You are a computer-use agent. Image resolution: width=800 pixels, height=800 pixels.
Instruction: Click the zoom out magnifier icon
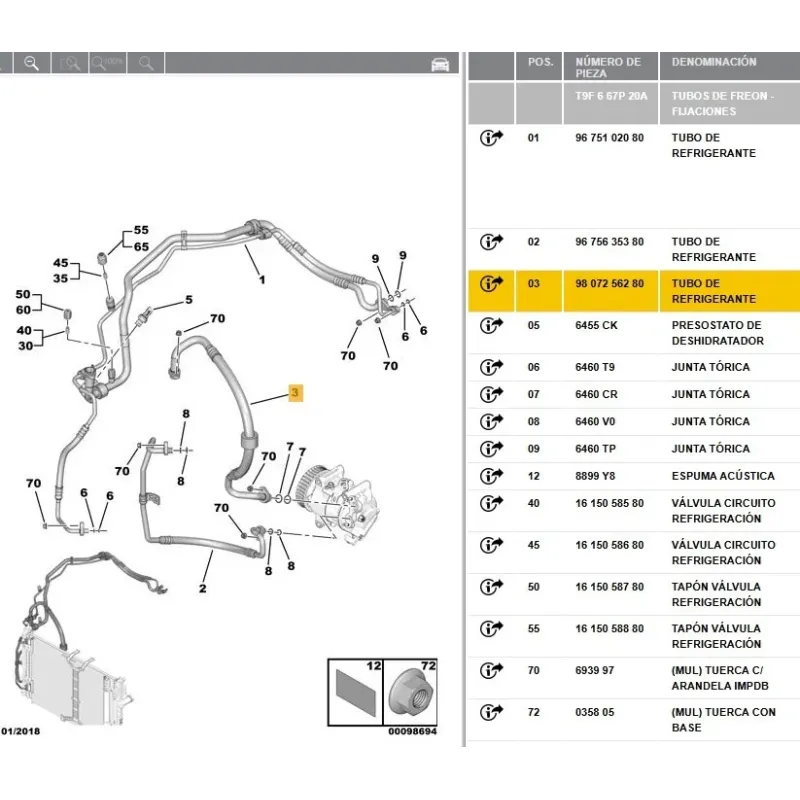pyautogui.click(x=31, y=63)
